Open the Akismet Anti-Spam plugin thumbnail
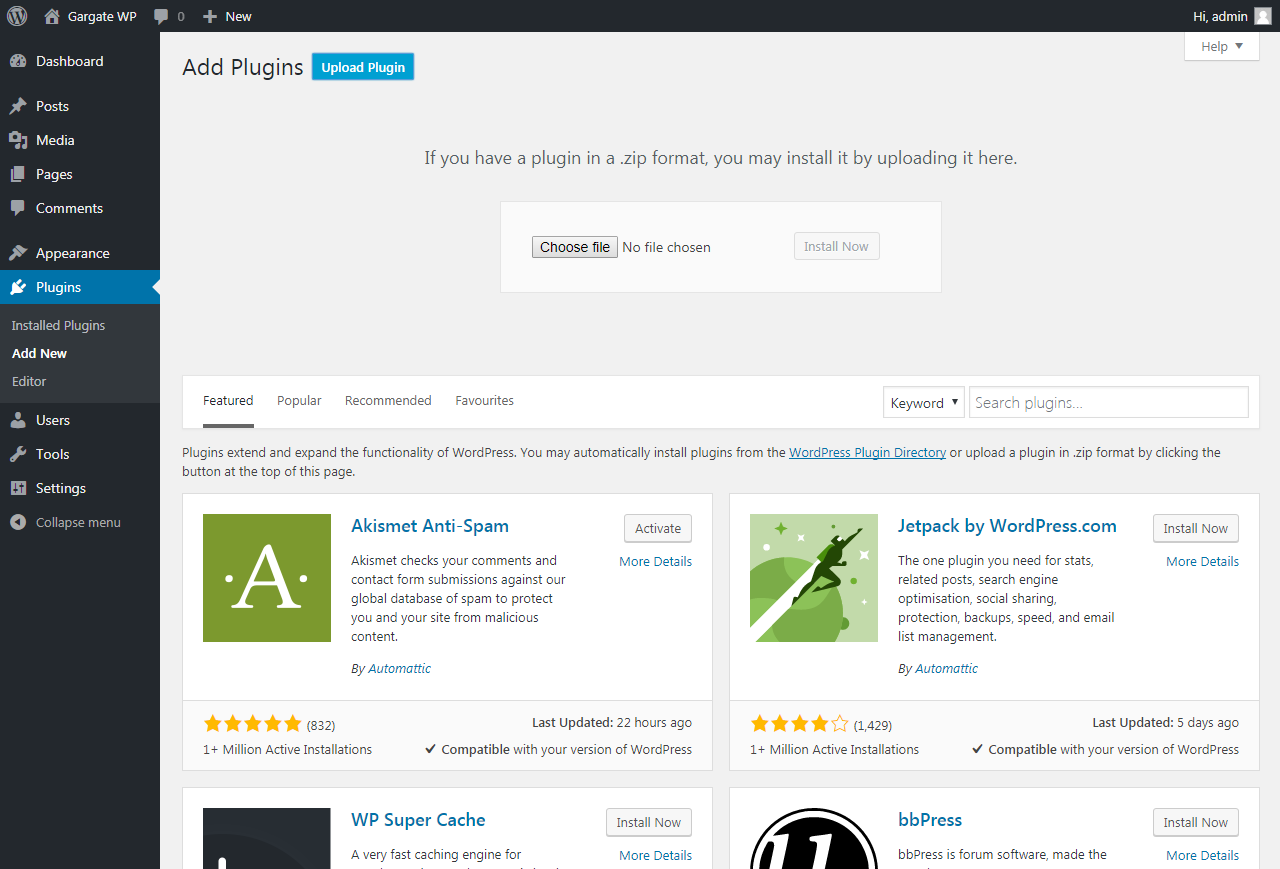 (x=267, y=578)
